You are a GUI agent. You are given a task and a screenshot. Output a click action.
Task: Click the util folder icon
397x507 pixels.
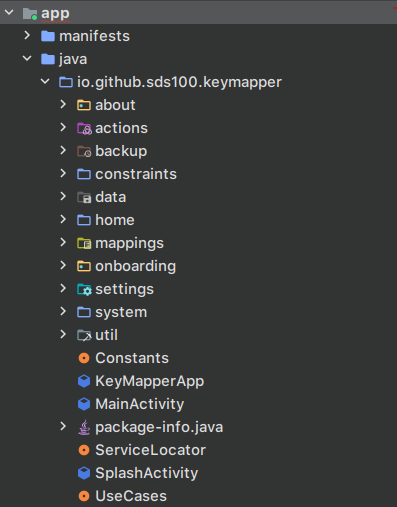[x=84, y=335]
